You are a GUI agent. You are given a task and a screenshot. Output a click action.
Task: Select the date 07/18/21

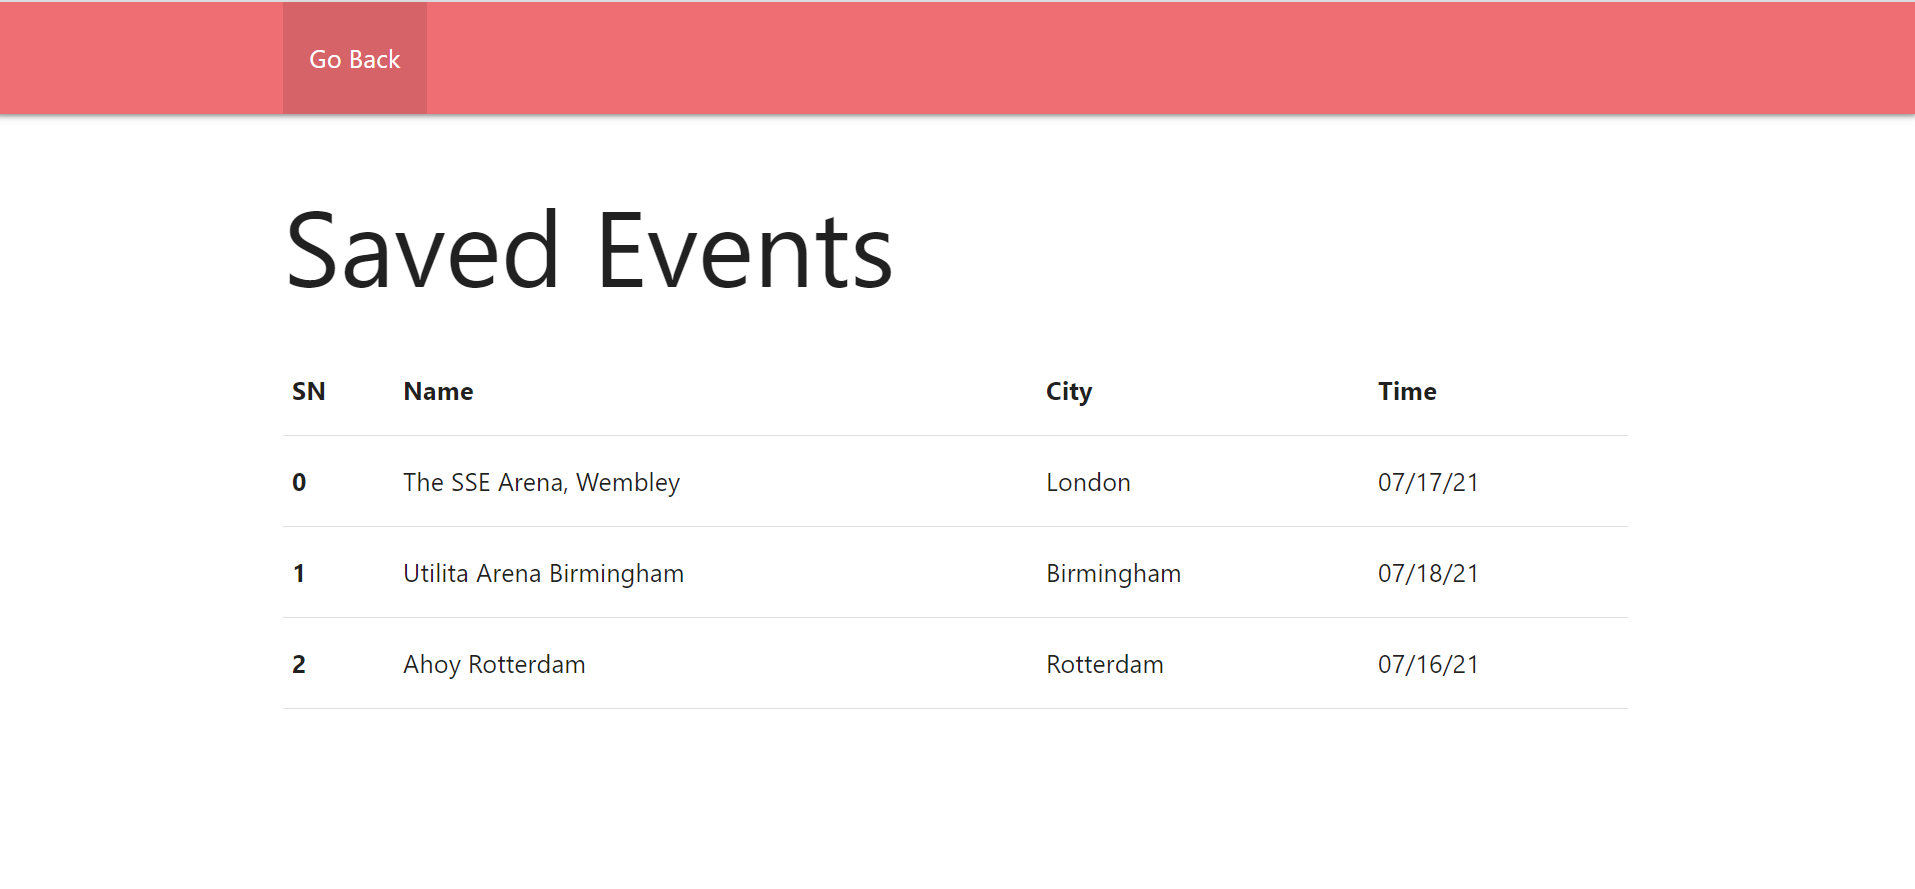click(1428, 573)
